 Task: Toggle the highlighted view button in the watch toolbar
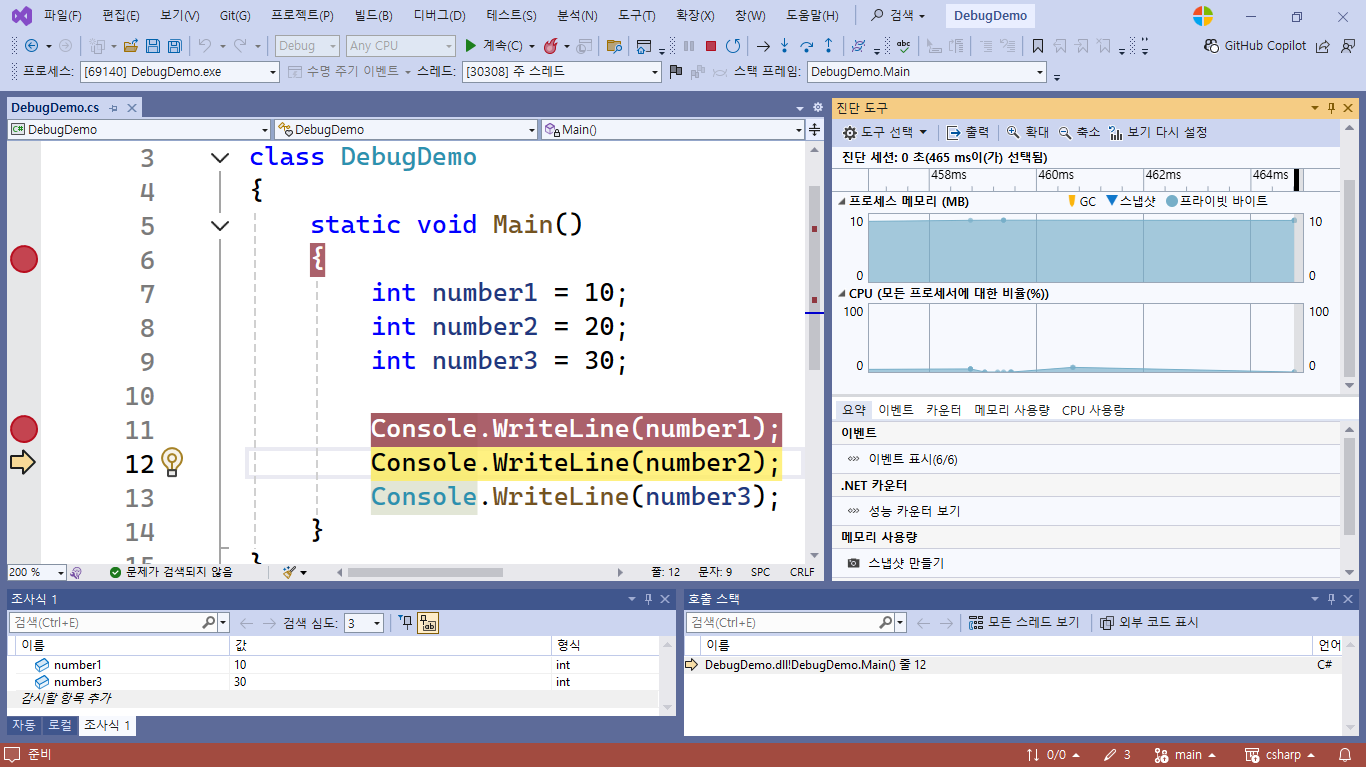[x=428, y=623]
